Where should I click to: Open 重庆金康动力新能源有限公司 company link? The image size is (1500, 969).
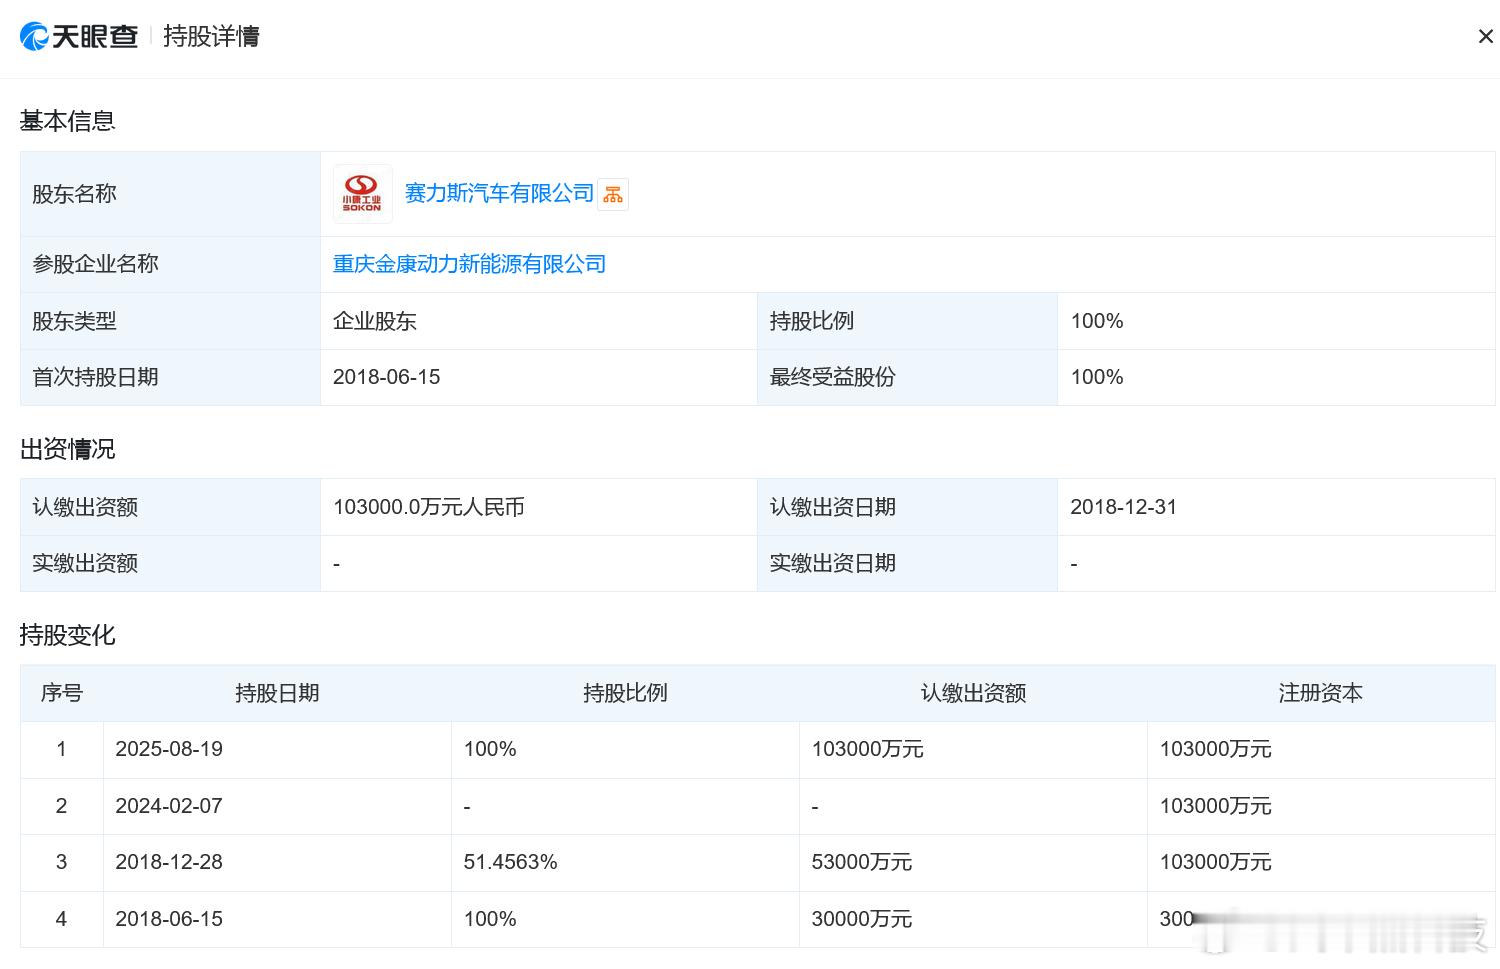469,264
